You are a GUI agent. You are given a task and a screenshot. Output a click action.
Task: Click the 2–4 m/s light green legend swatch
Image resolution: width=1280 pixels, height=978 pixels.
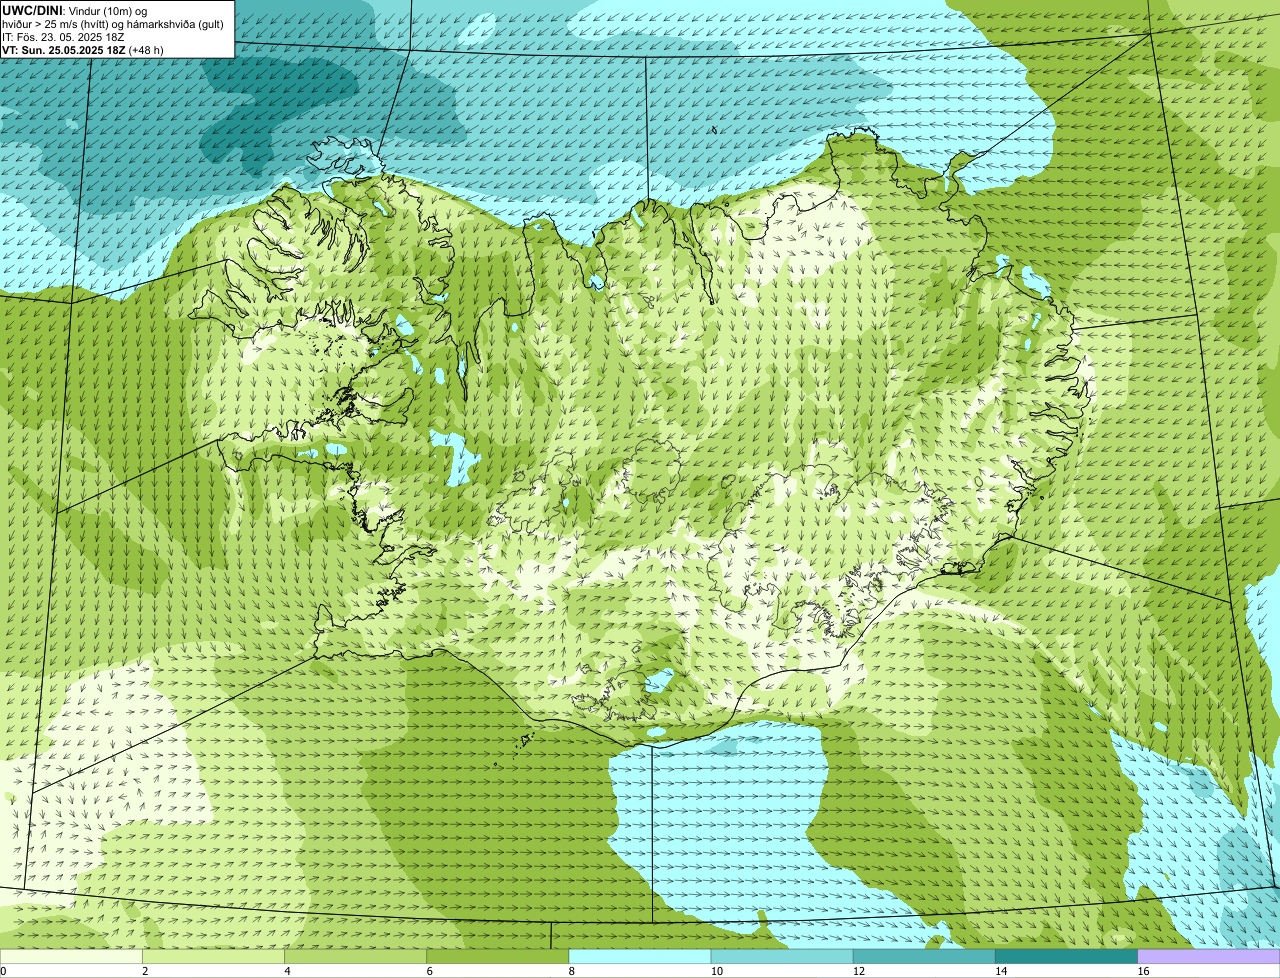coord(213,956)
